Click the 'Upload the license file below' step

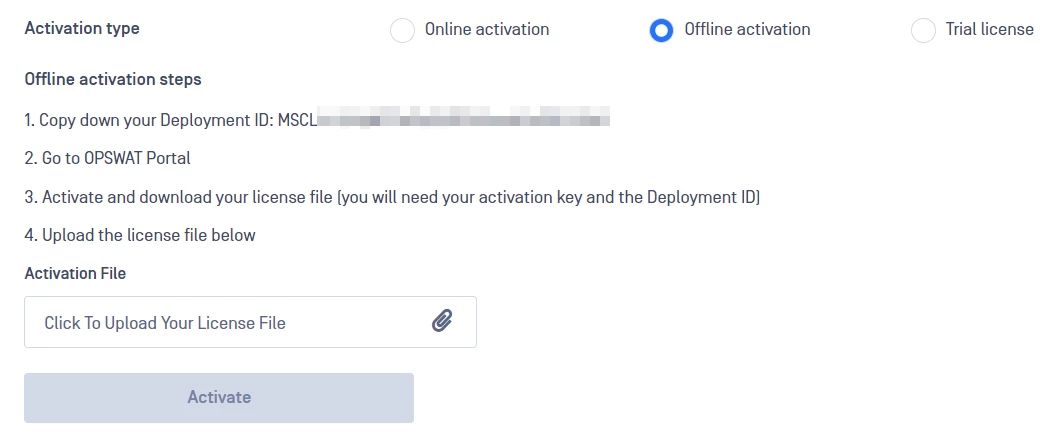[140, 235]
